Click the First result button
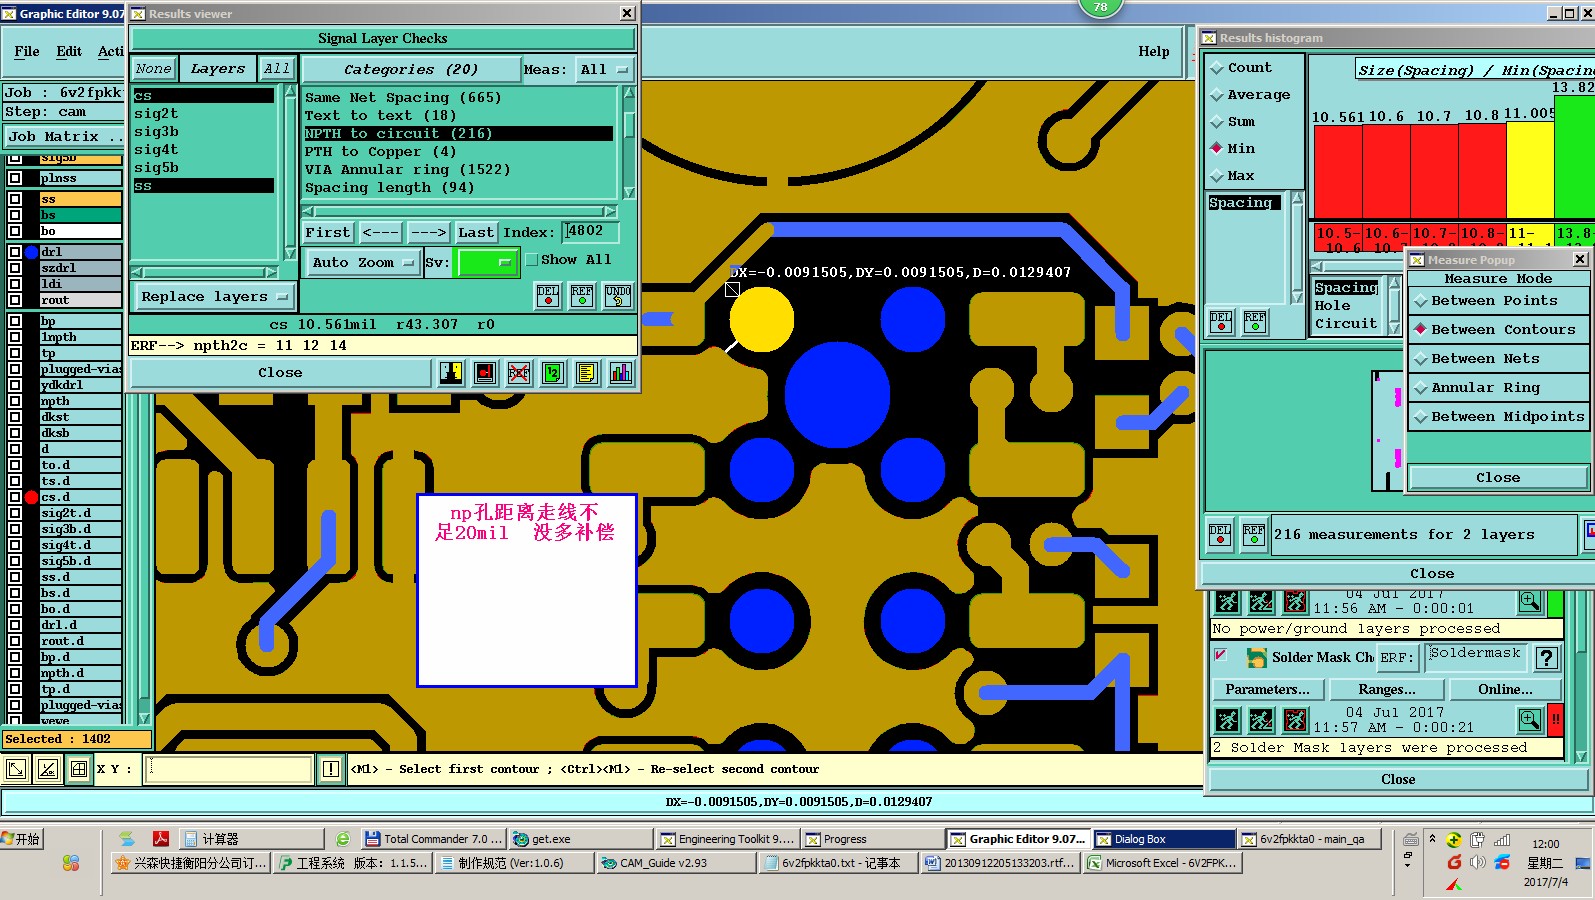This screenshot has height=900, width=1595. (x=328, y=233)
